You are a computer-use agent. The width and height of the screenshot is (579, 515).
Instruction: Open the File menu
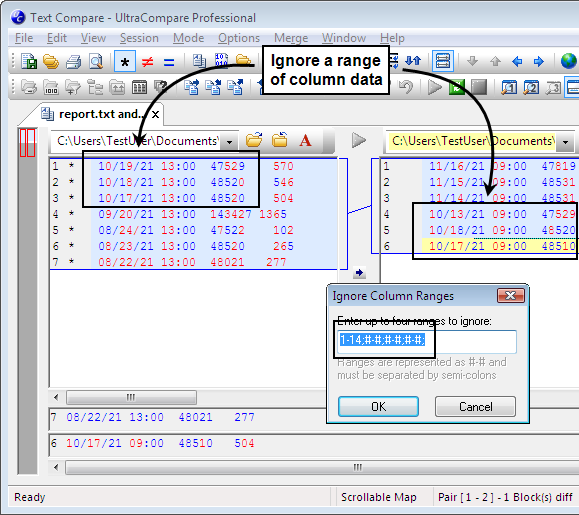tap(24, 38)
